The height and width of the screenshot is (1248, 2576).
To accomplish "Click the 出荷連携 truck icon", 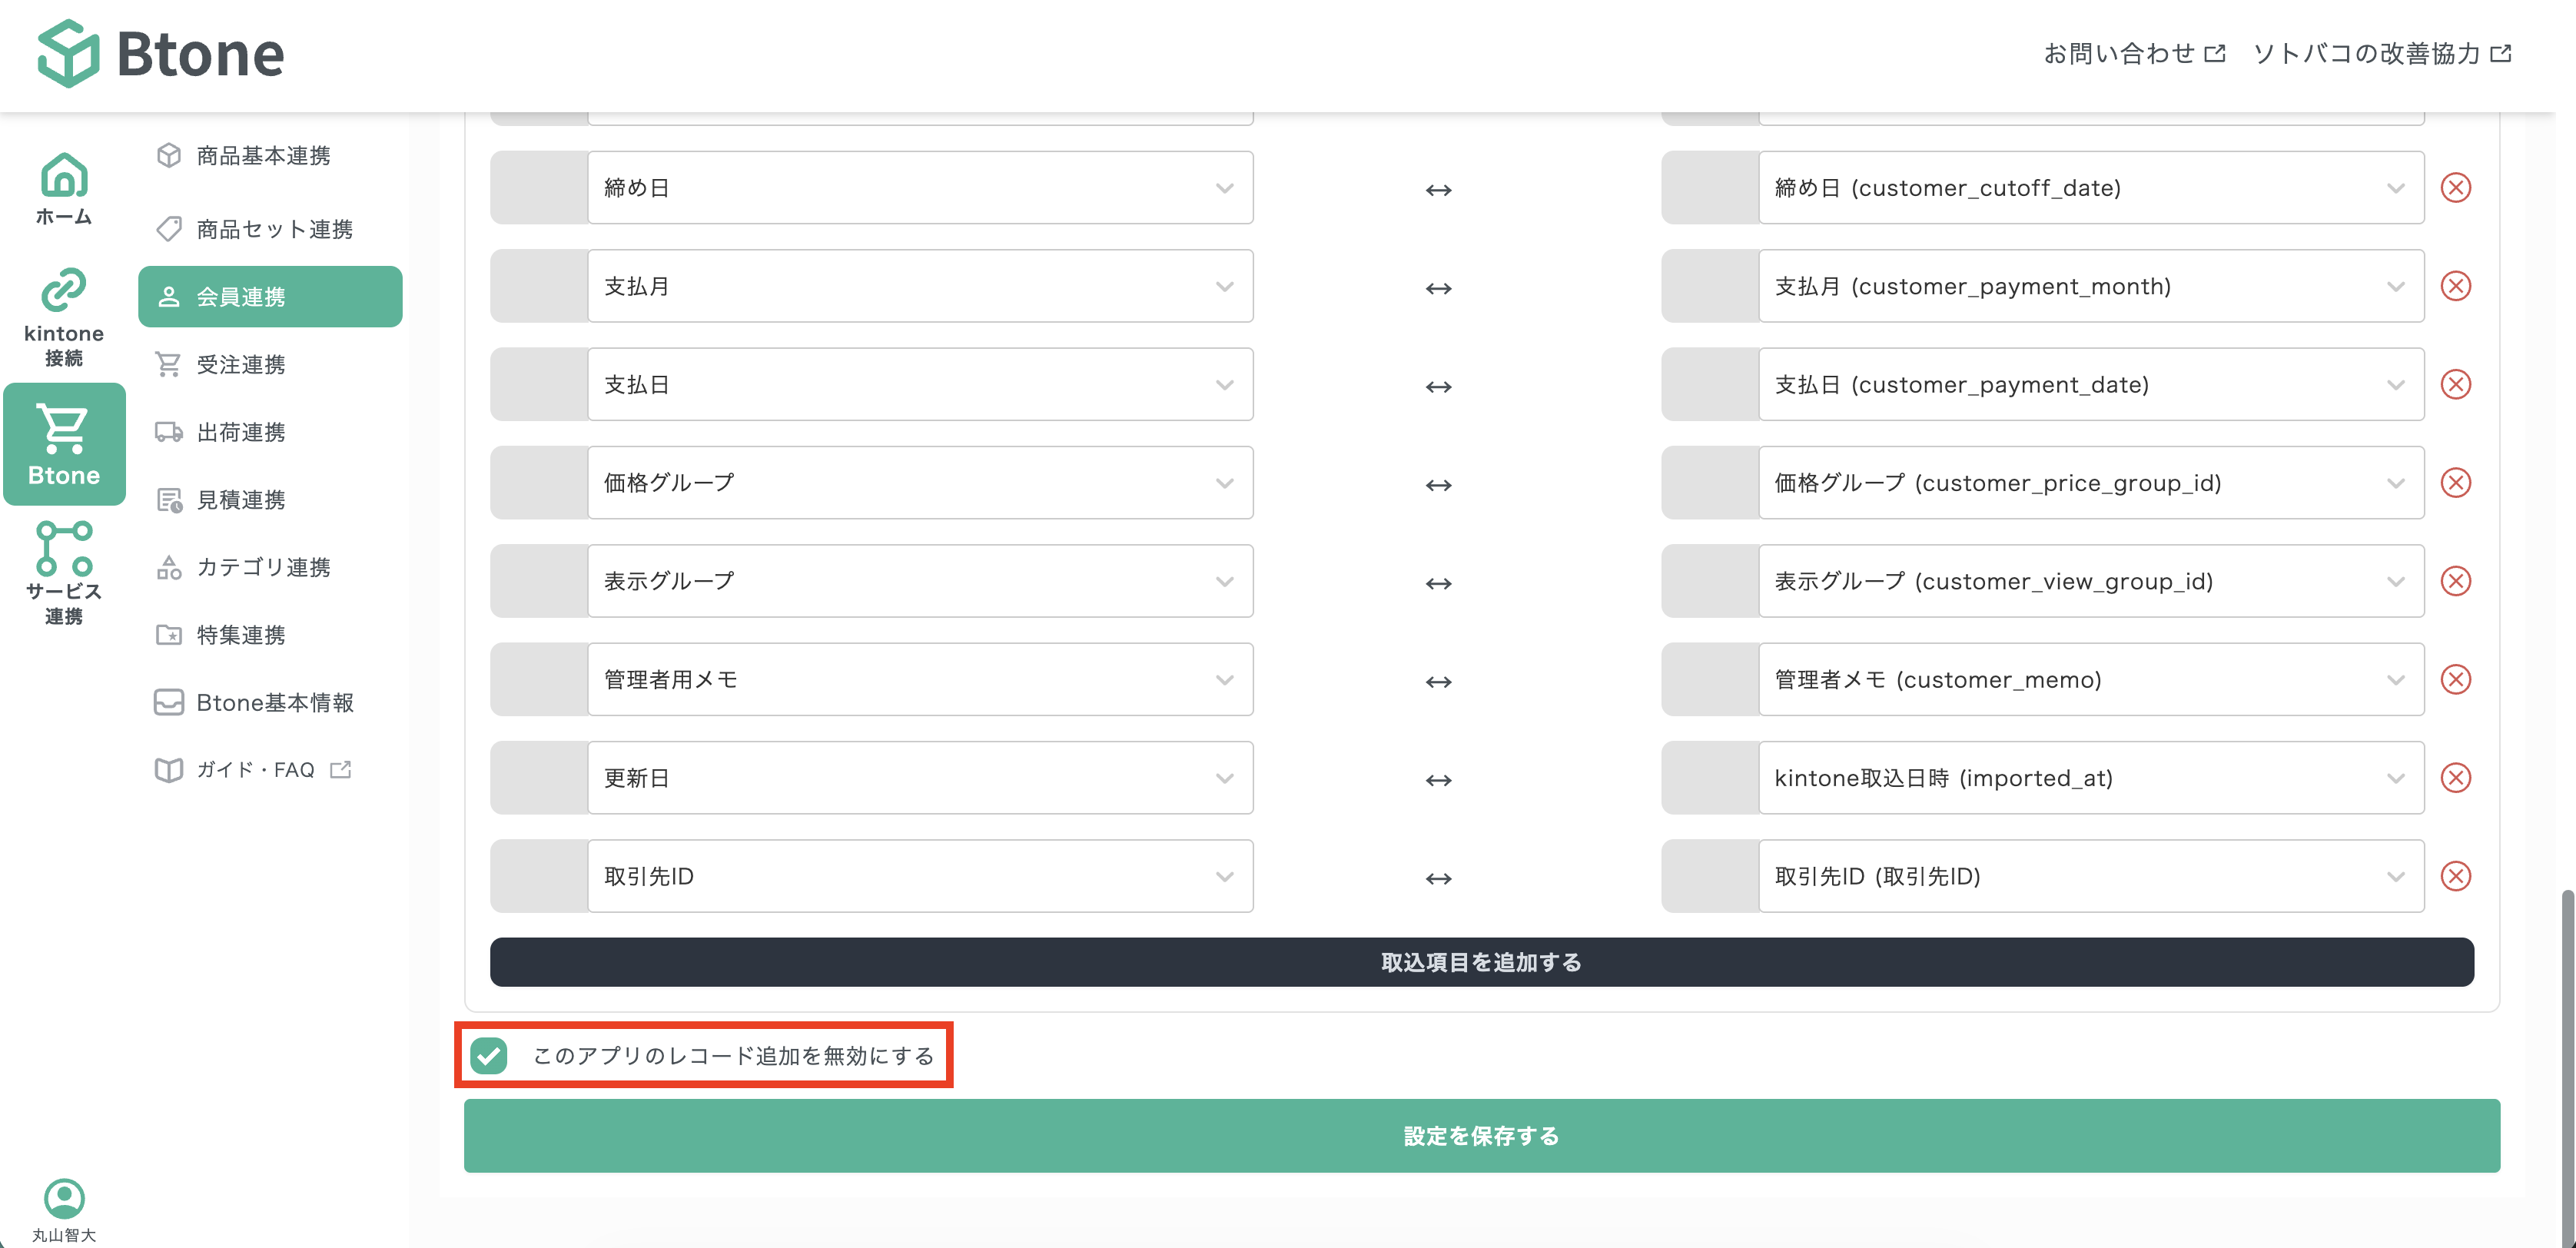I will point(168,432).
